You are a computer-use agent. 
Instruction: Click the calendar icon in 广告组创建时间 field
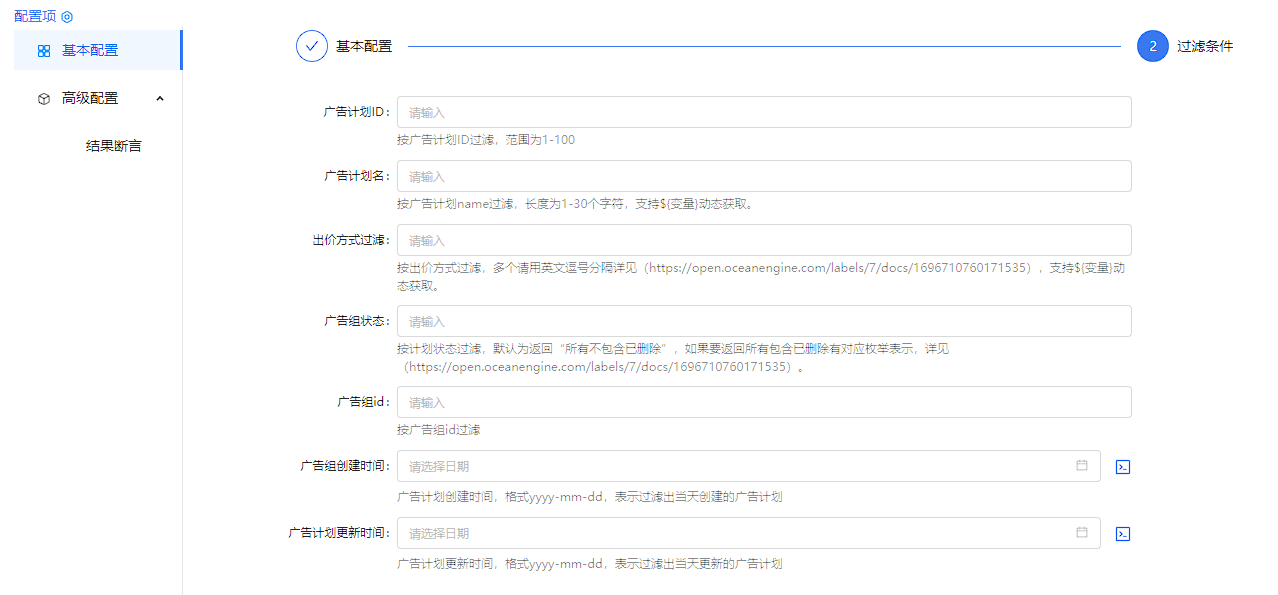point(1081,465)
